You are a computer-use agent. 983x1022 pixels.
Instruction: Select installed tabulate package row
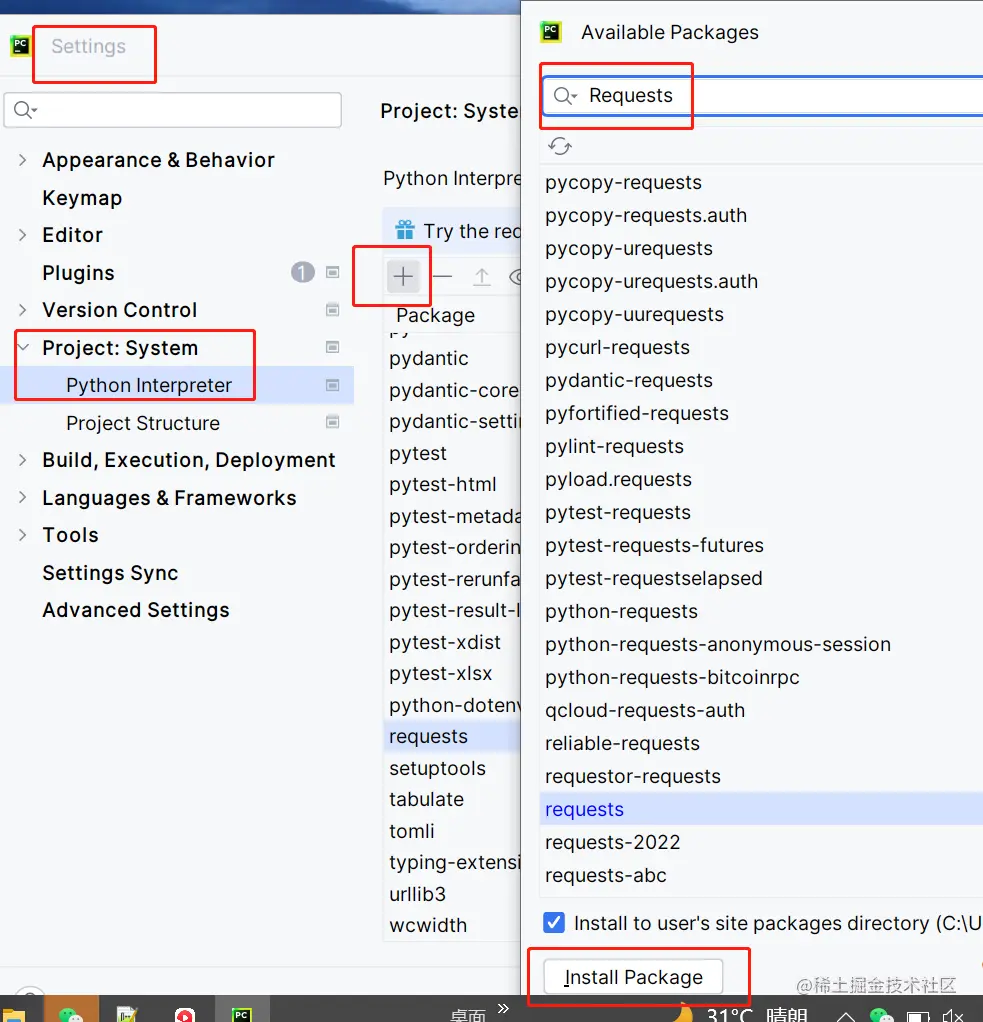tap(426, 799)
